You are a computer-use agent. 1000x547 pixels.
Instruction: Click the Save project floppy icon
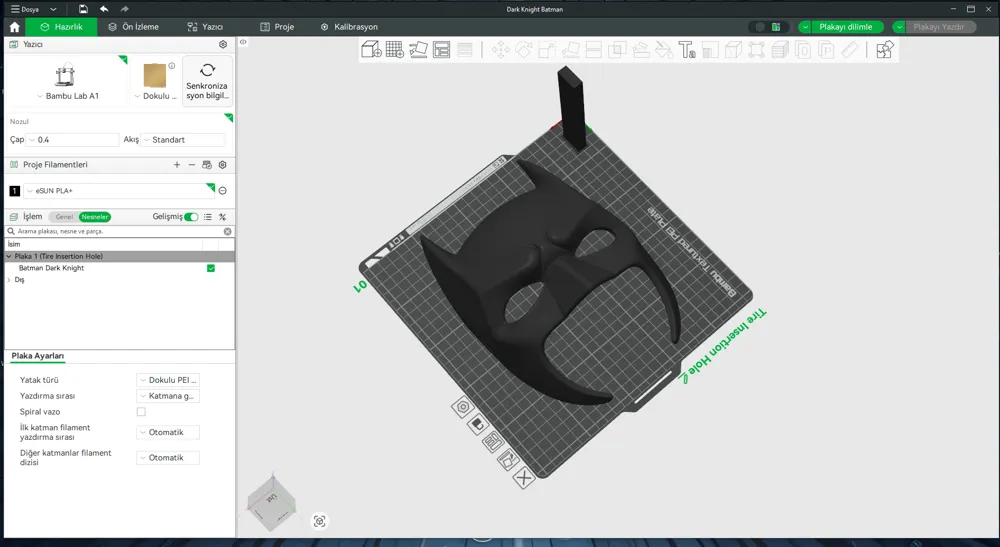pyautogui.click(x=83, y=9)
